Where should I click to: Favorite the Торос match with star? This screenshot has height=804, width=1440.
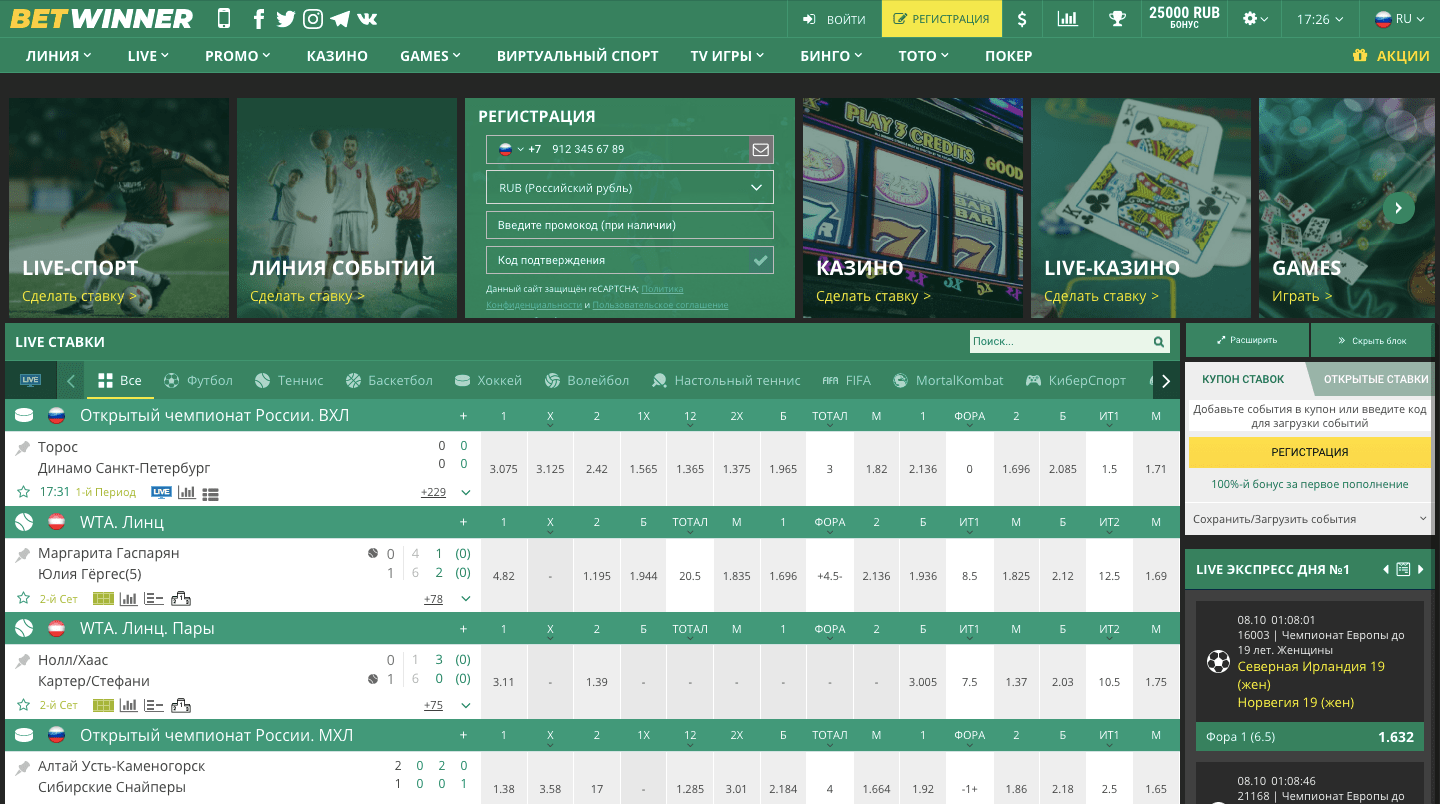click(x=23, y=492)
